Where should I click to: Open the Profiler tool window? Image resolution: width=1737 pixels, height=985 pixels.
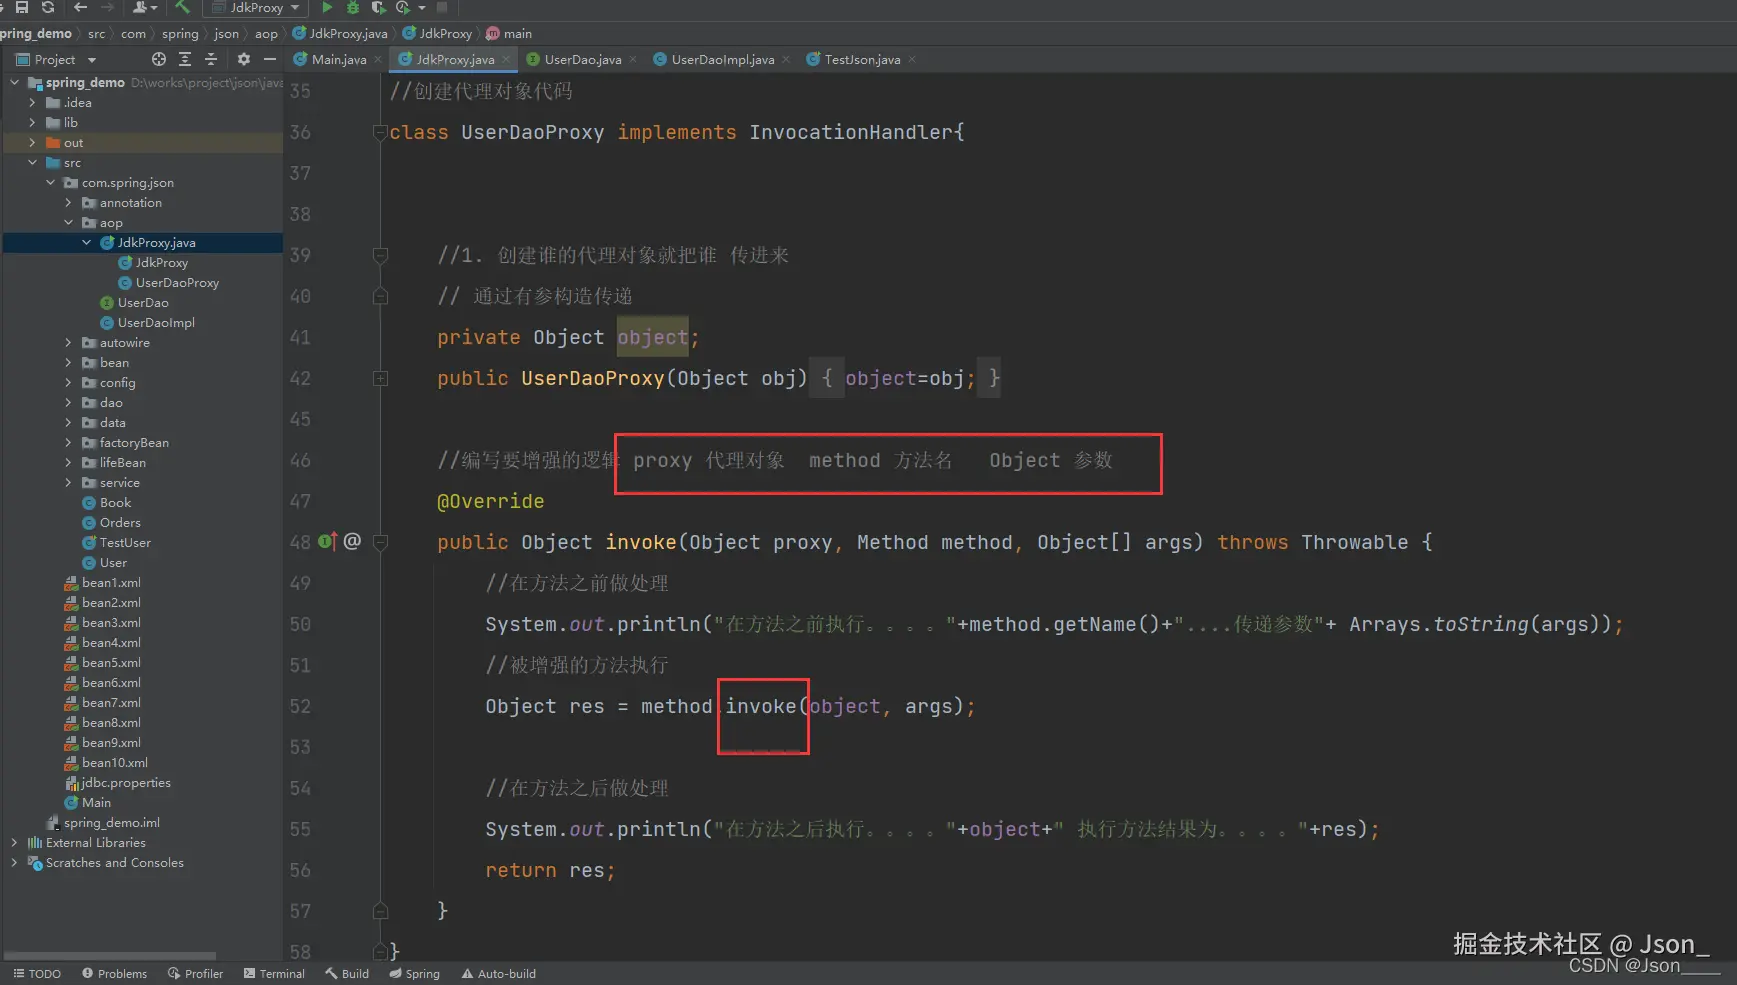pos(196,974)
